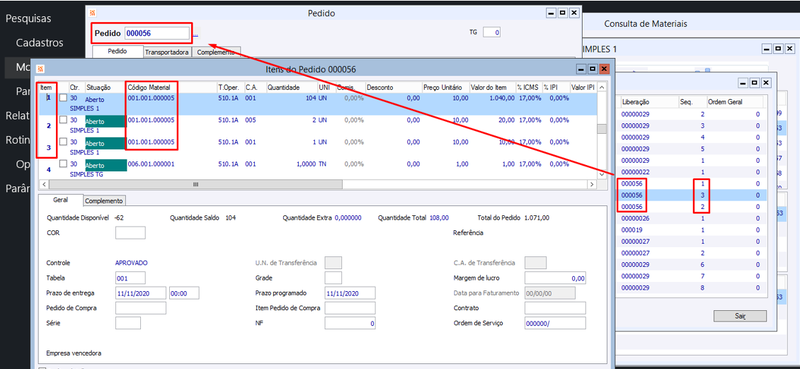The width and height of the screenshot is (800, 369).
Task: Click quantity cell showing 104
Action: 310,98
